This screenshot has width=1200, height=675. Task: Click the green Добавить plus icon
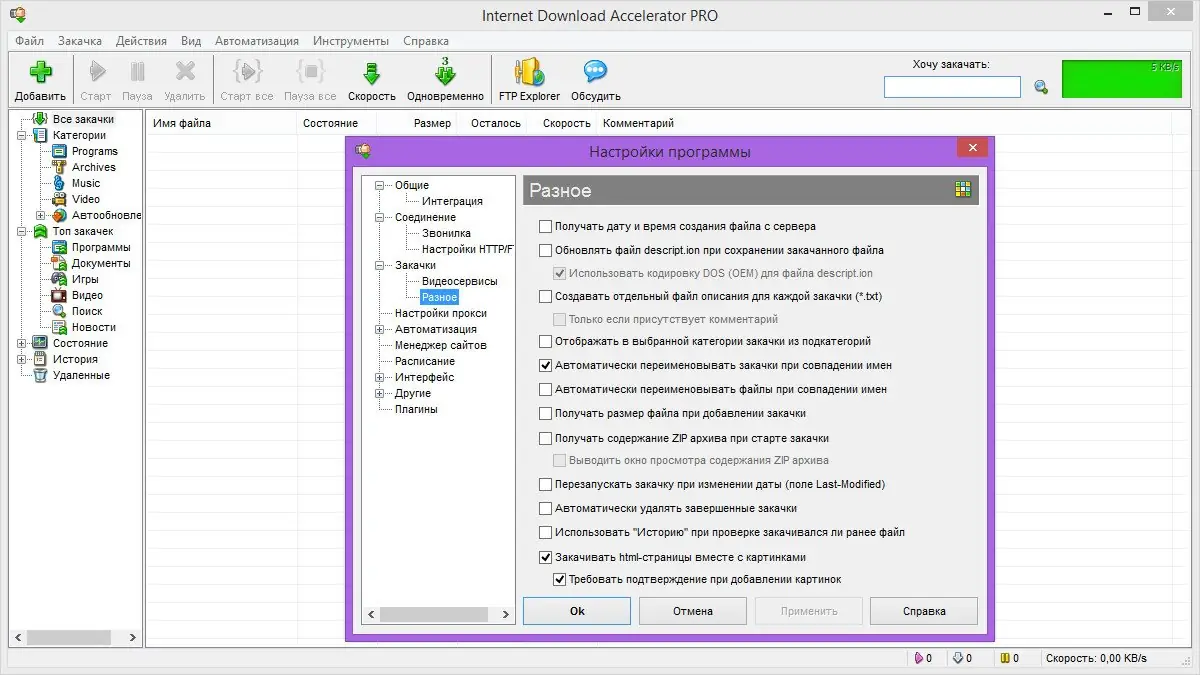click(x=40, y=73)
